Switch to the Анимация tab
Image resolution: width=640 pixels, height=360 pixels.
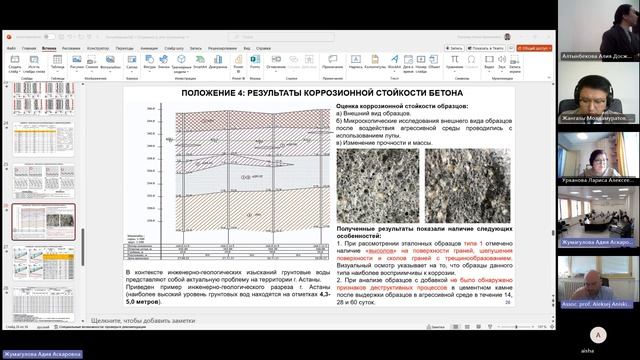point(149,48)
